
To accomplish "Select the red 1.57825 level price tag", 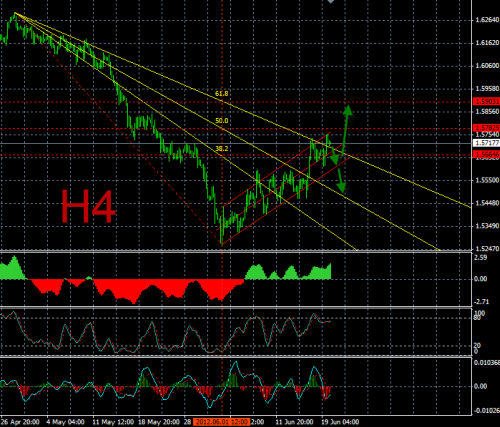I will [486, 128].
